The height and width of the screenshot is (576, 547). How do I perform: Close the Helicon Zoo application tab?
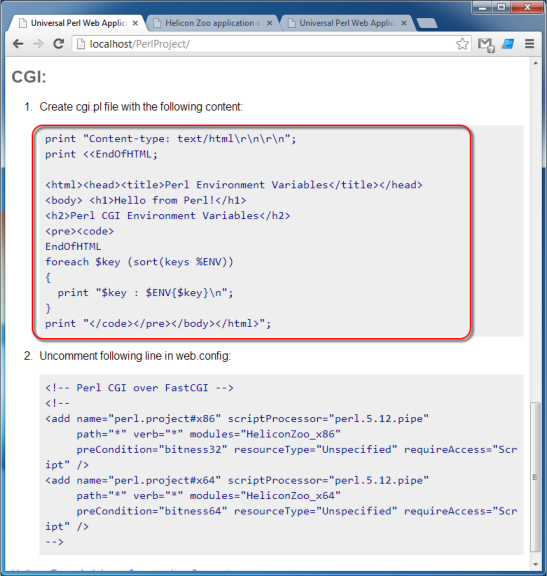coord(269,23)
